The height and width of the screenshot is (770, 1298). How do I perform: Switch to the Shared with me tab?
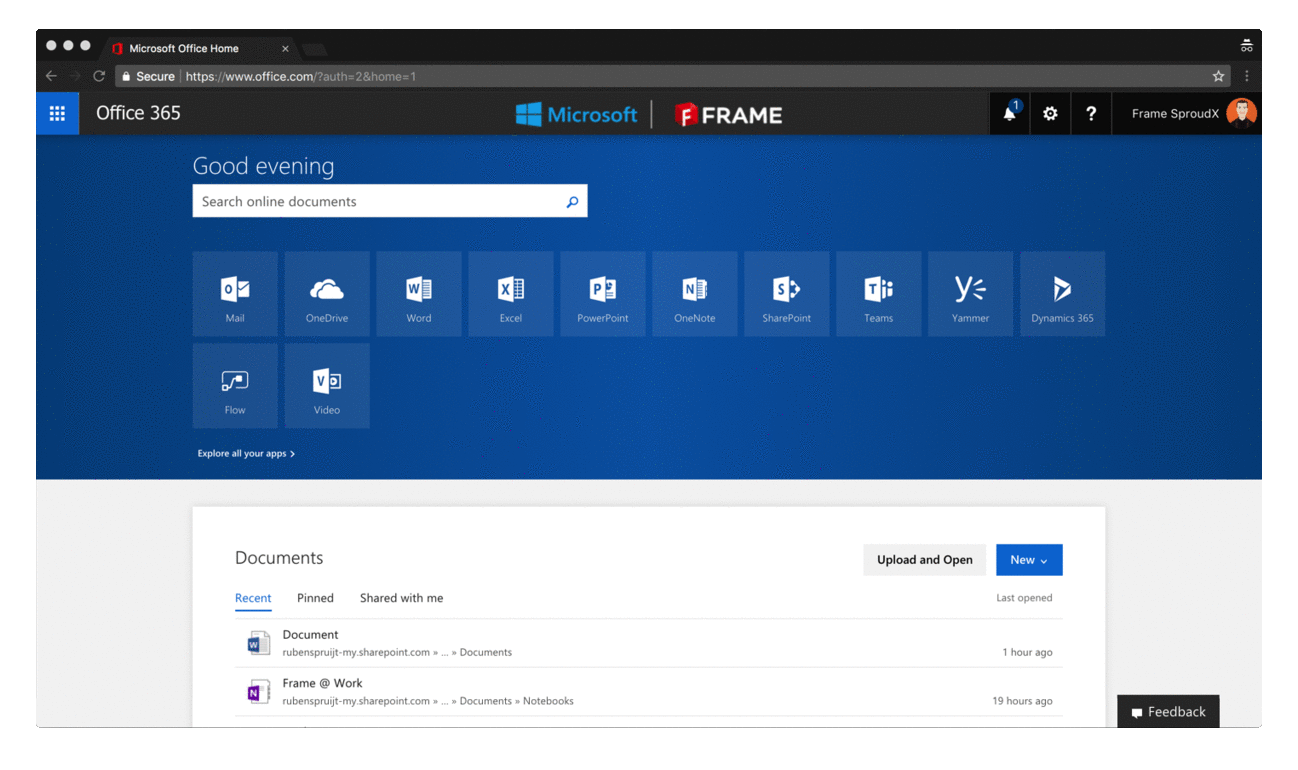click(x=401, y=598)
